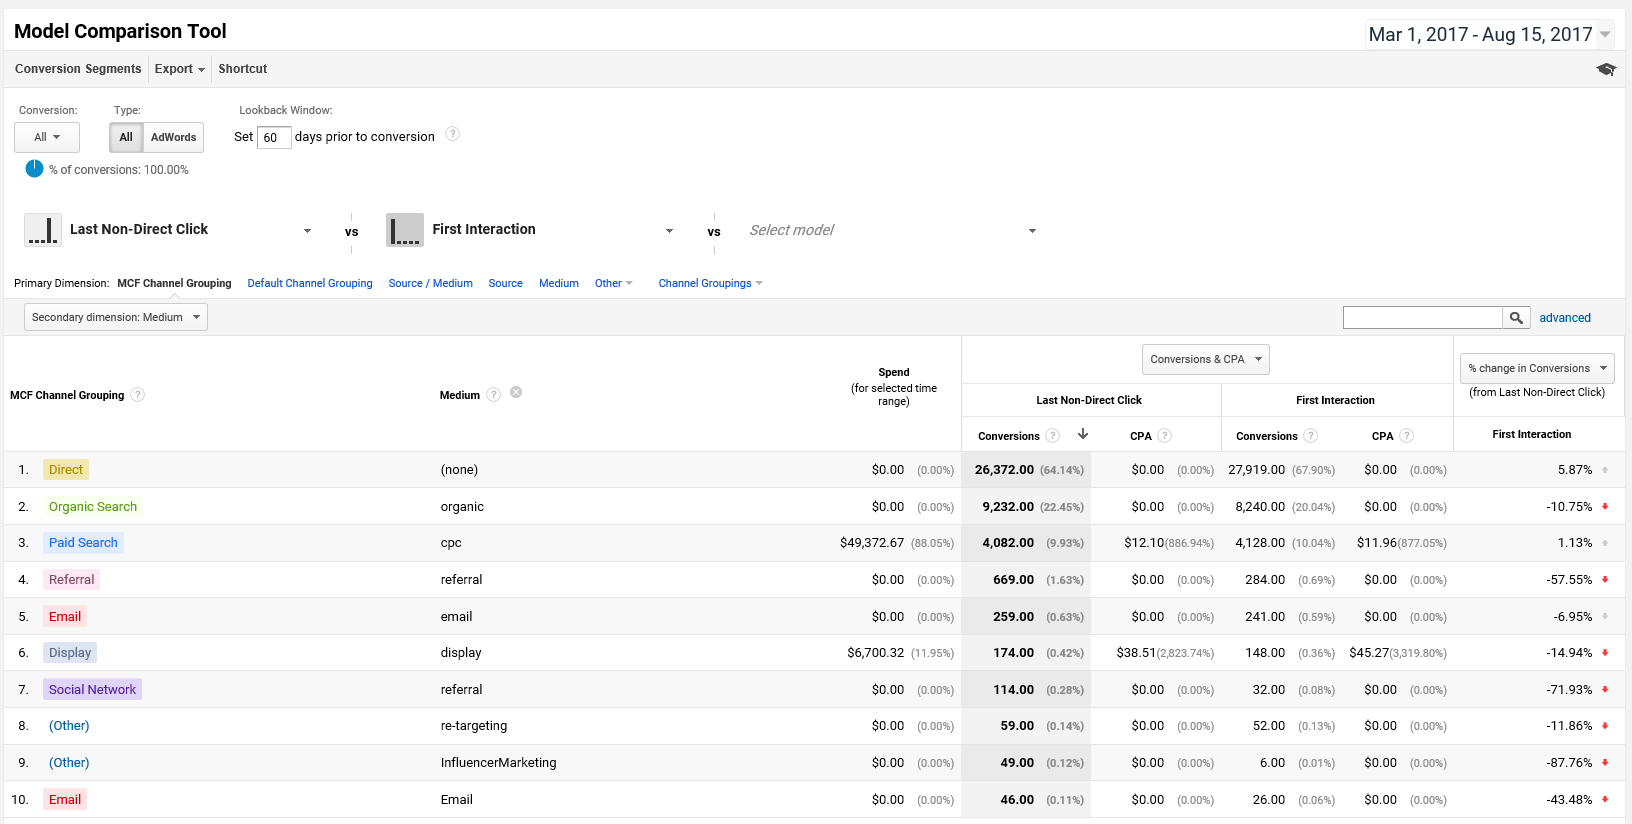Screen dimensions: 1632x824
Task: Click the conversions pie chart icon
Action: point(34,169)
